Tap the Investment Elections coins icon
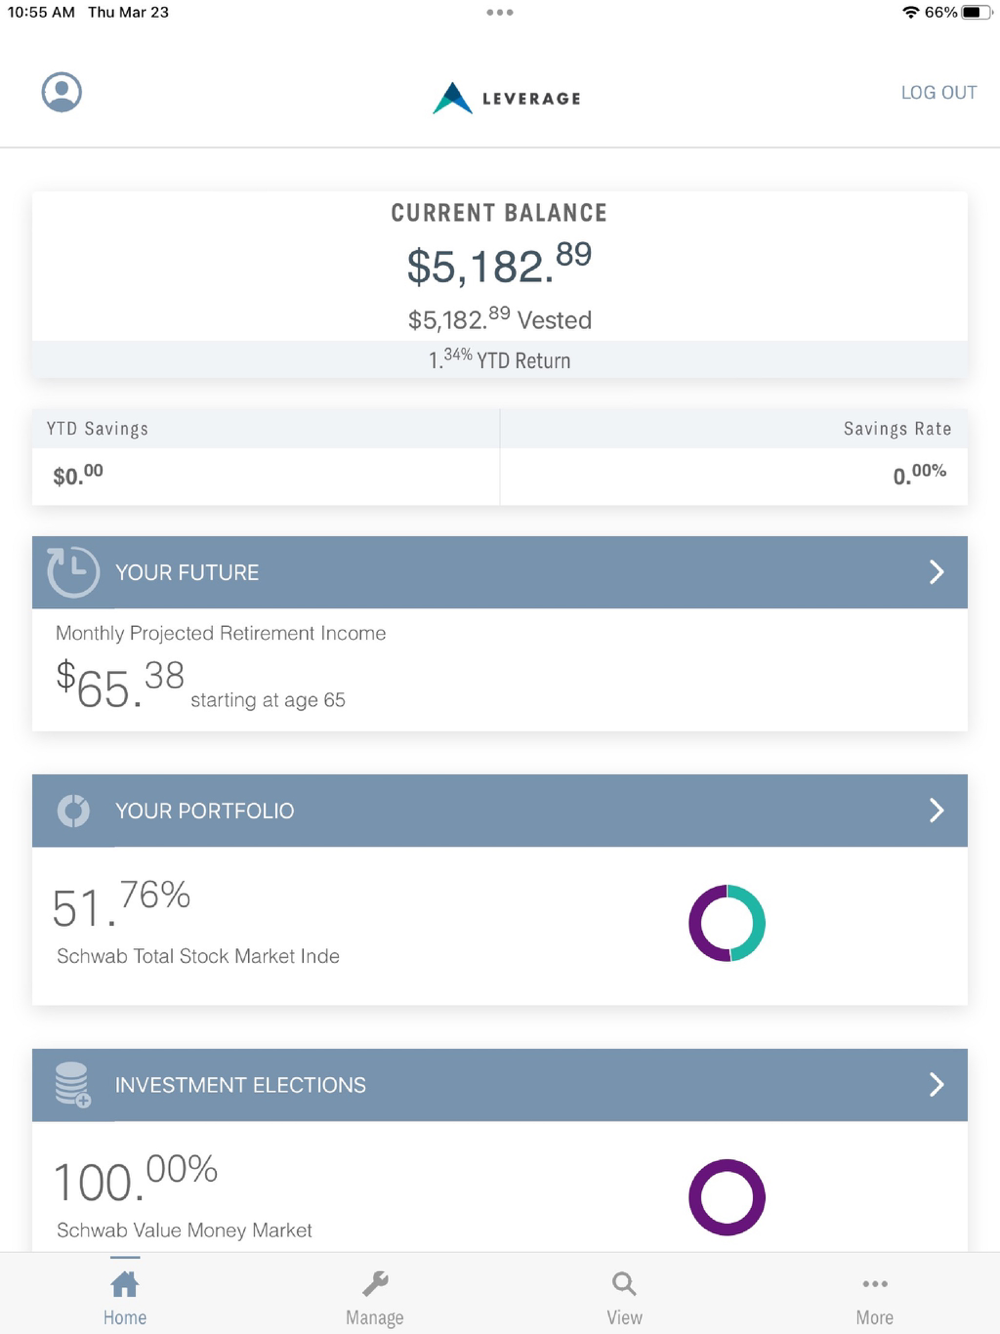 [73, 1084]
